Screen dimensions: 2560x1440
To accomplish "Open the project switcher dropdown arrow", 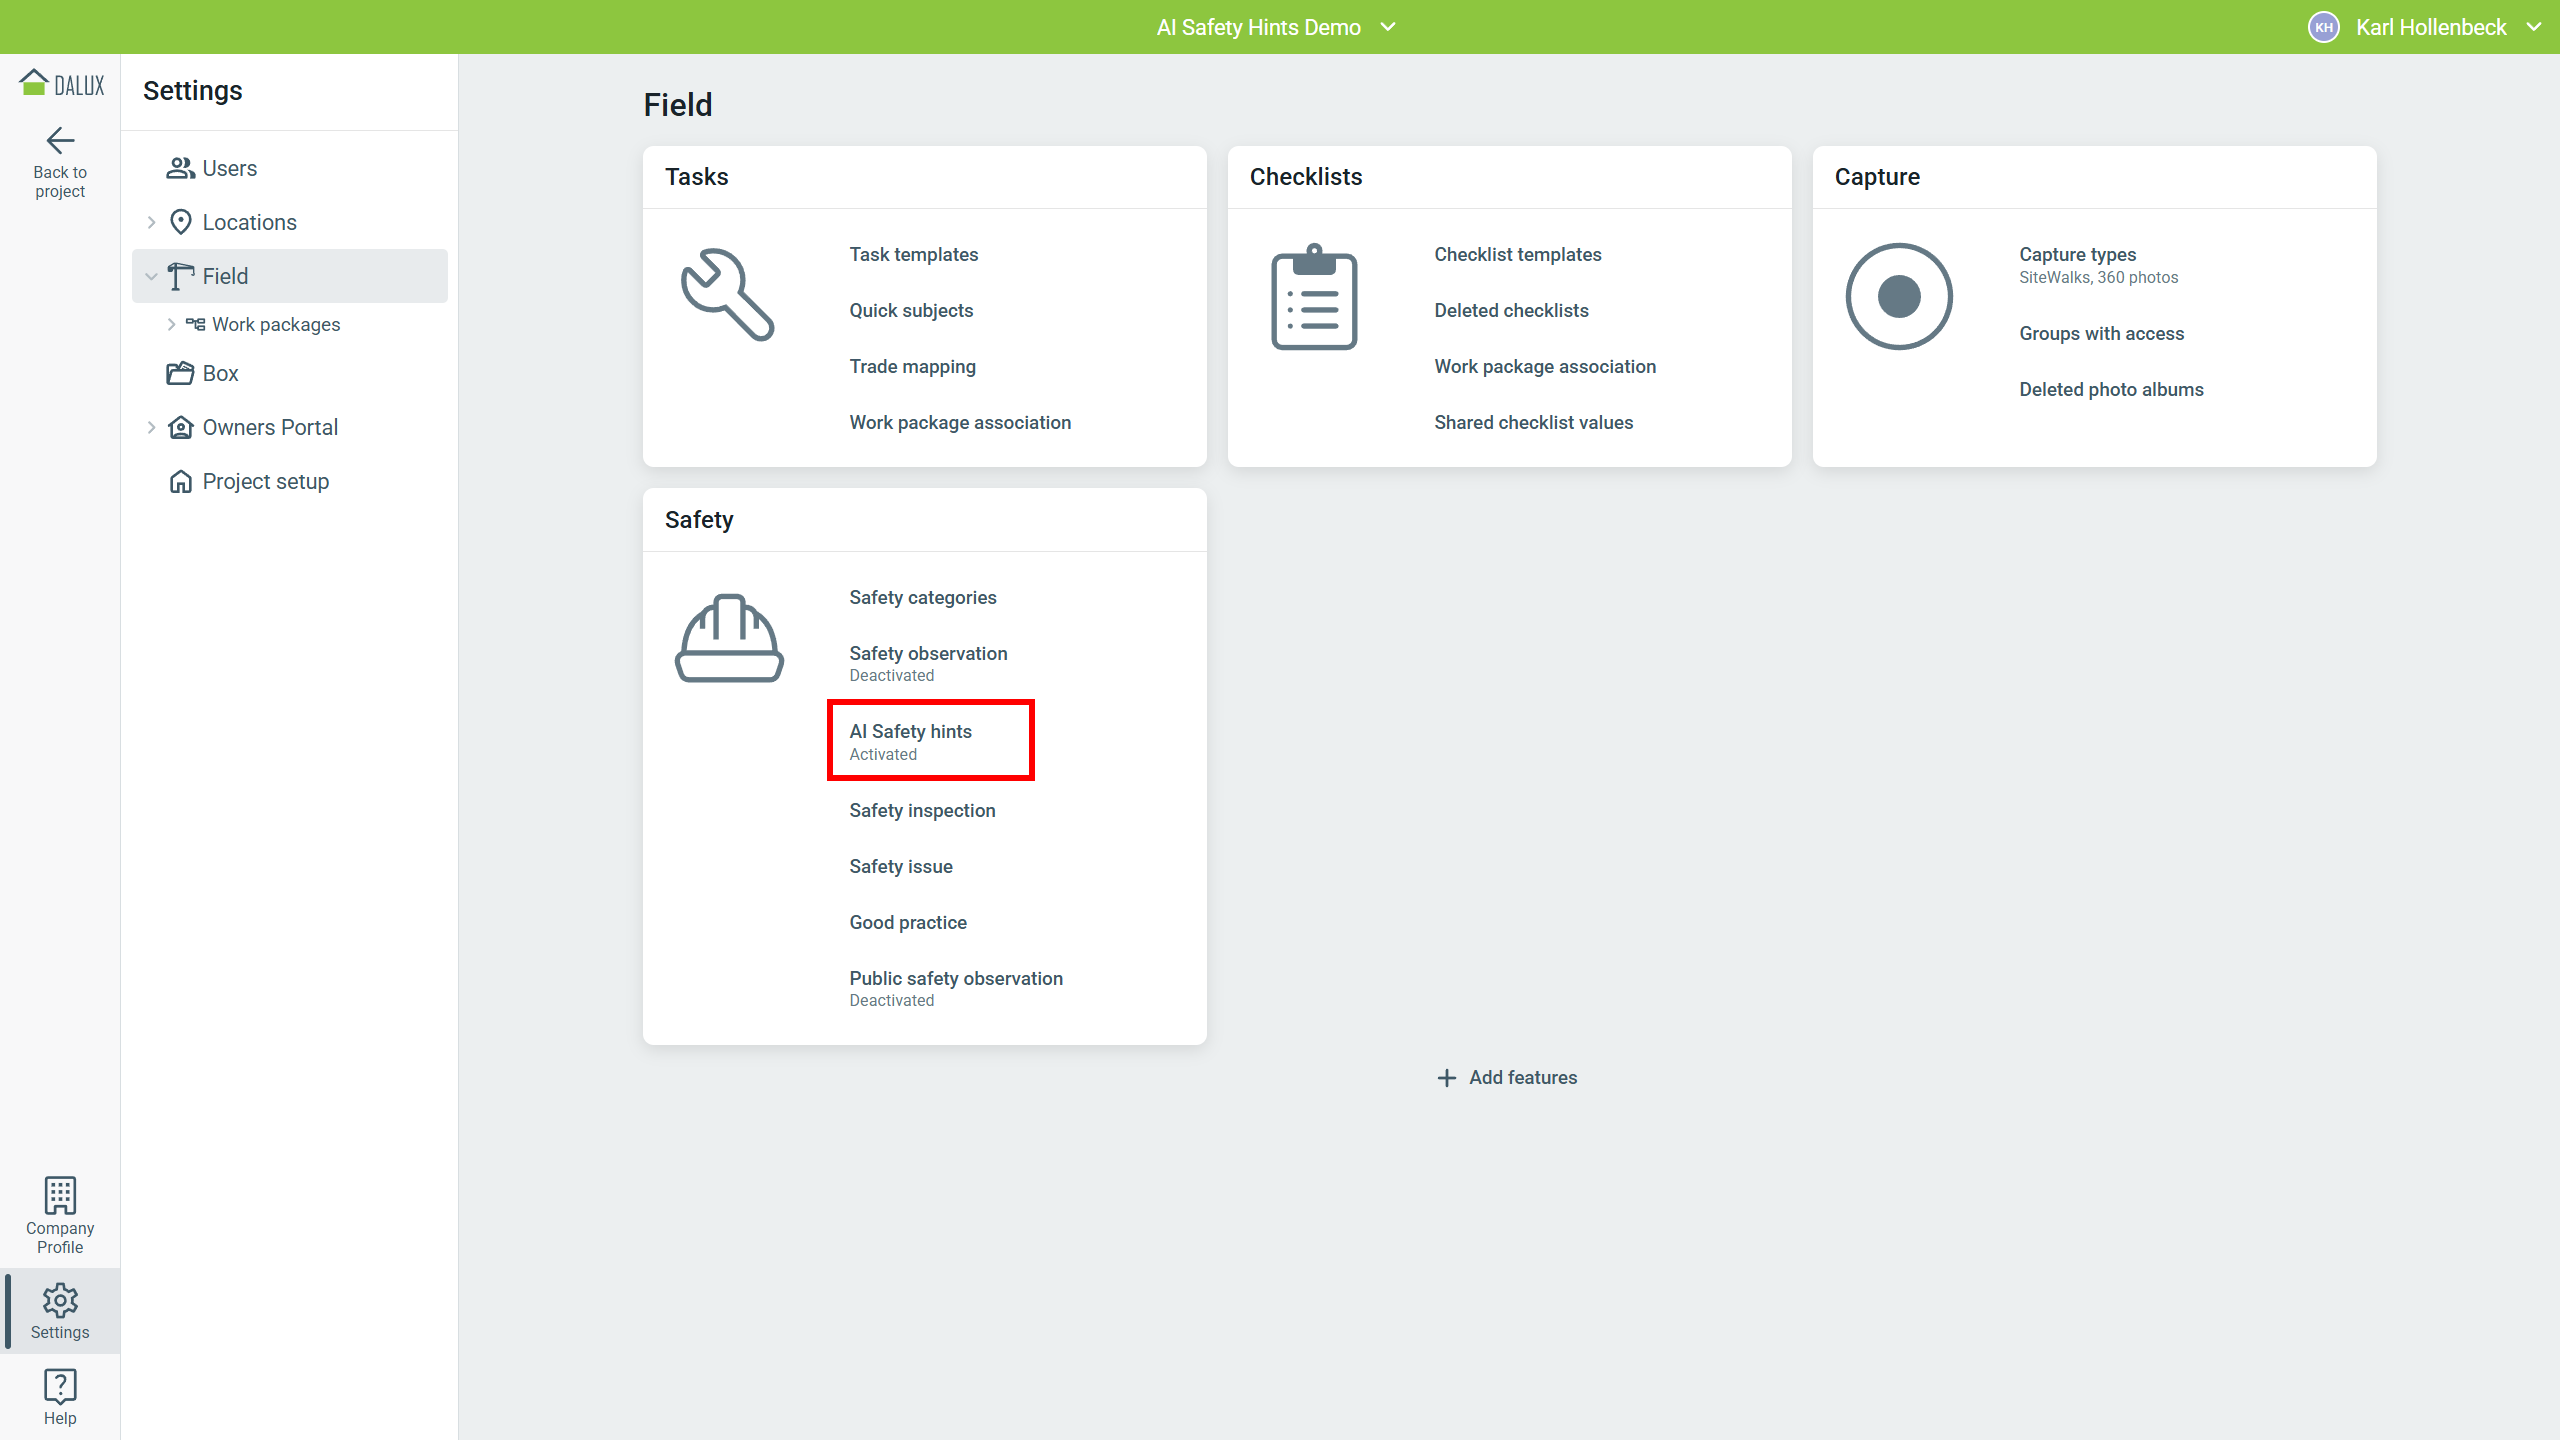I will tap(1388, 27).
